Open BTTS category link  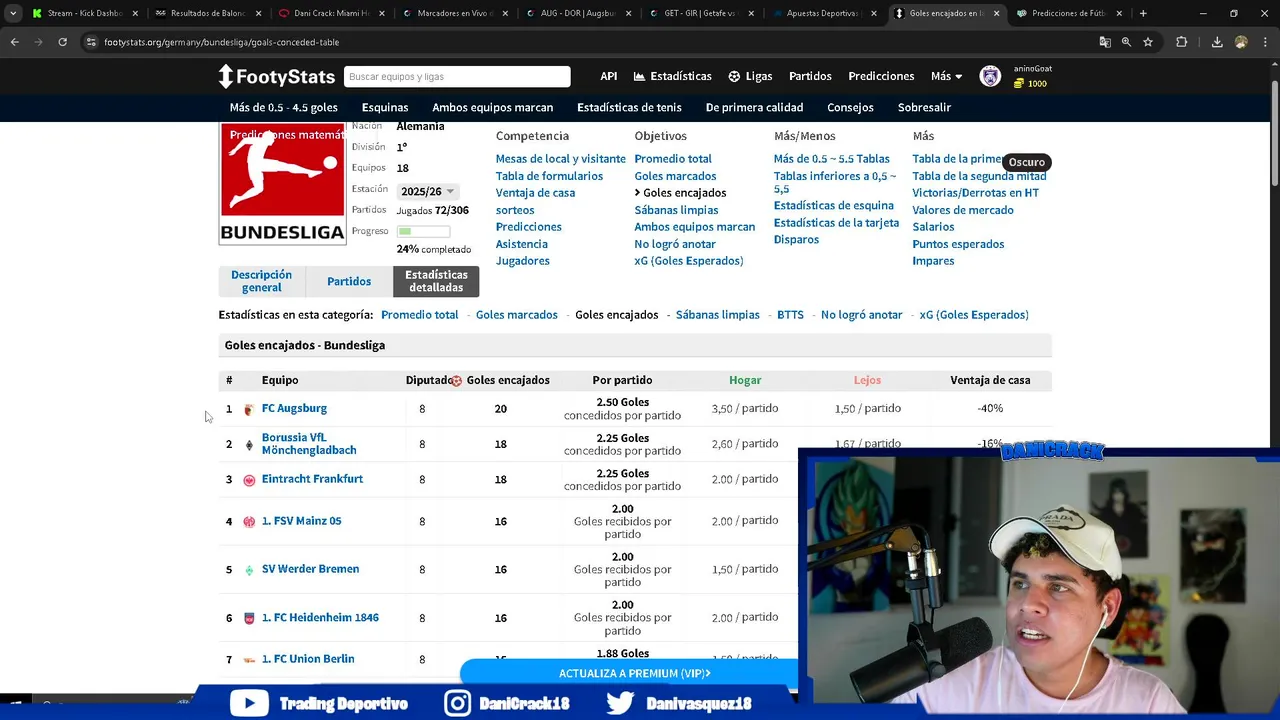point(790,314)
